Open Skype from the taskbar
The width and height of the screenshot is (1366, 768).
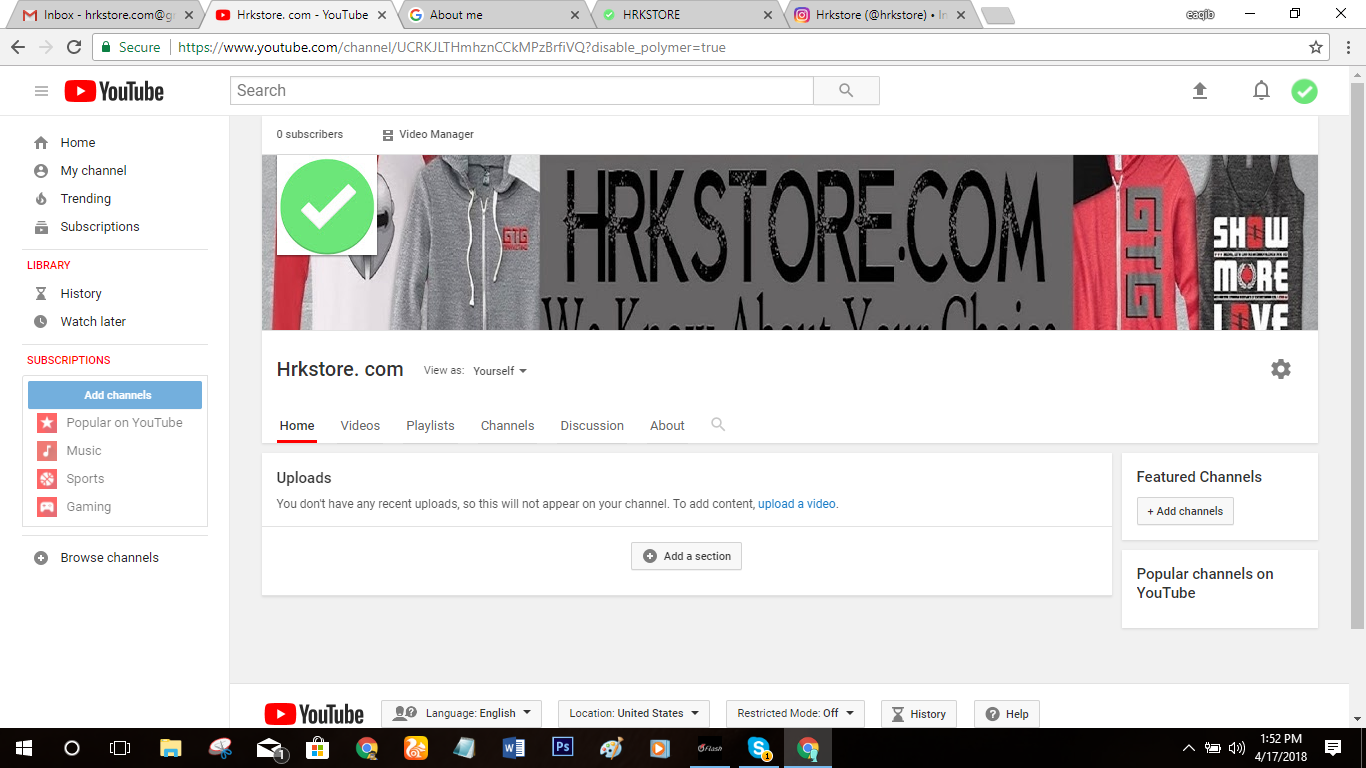pos(759,747)
